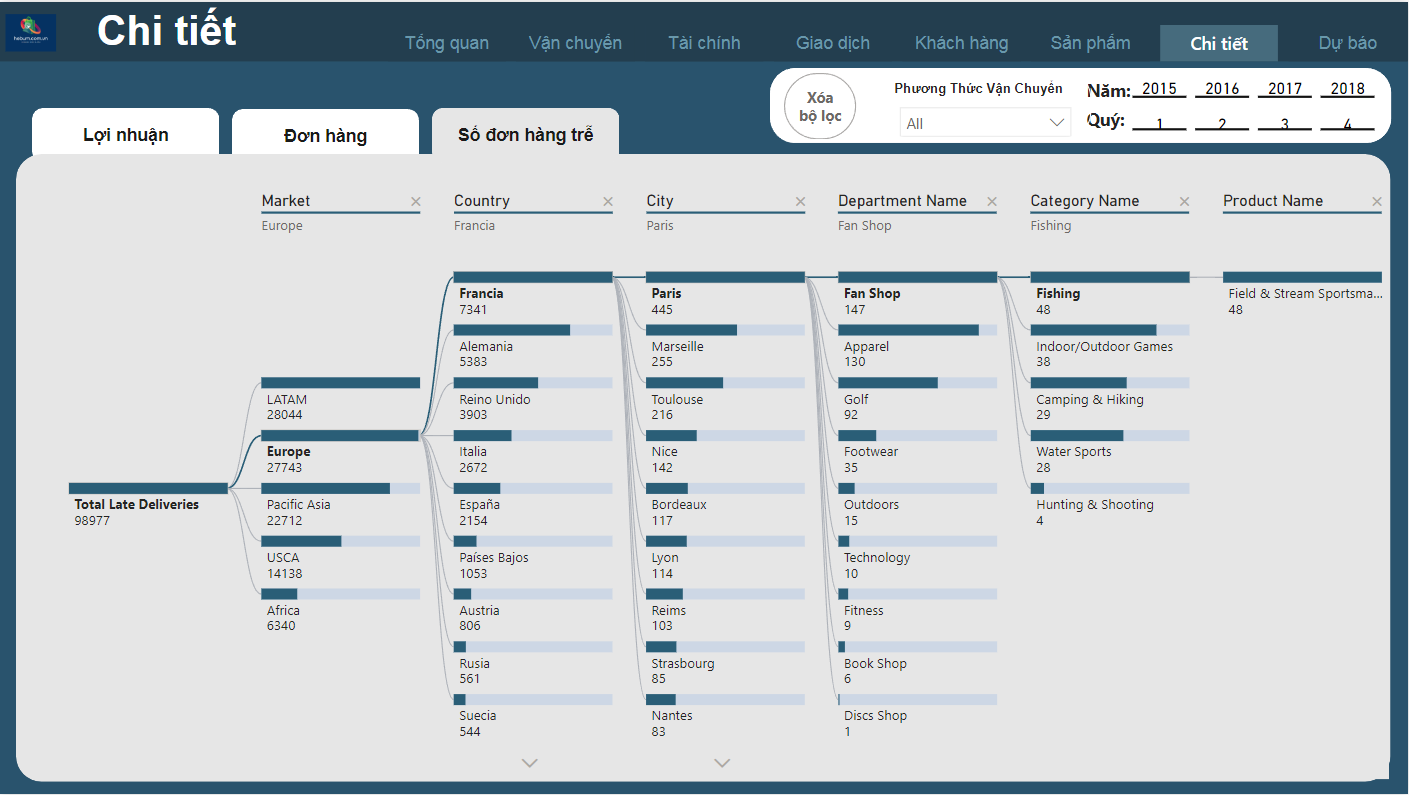1409x795 pixels.
Task: Select the LATAM market bar
Action: pyautogui.click(x=340, y=383)
